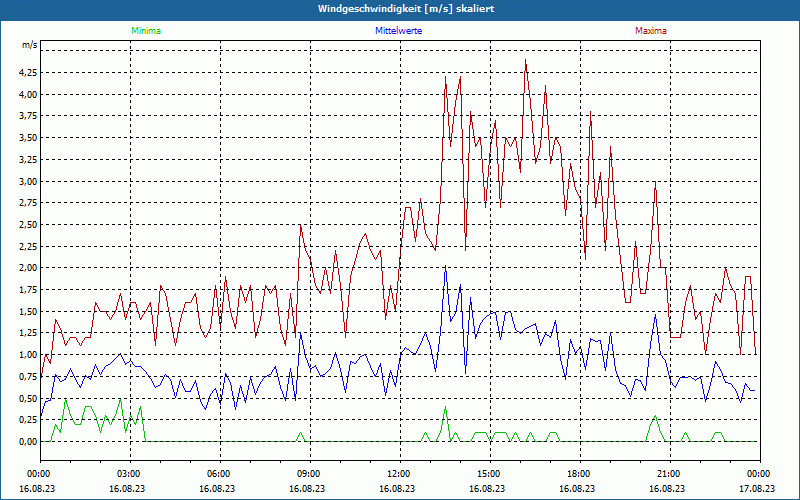Screen dimensions: 800x500
Task: Click the blue Mittelwerte legend label
Action: (x=398, y=31)
